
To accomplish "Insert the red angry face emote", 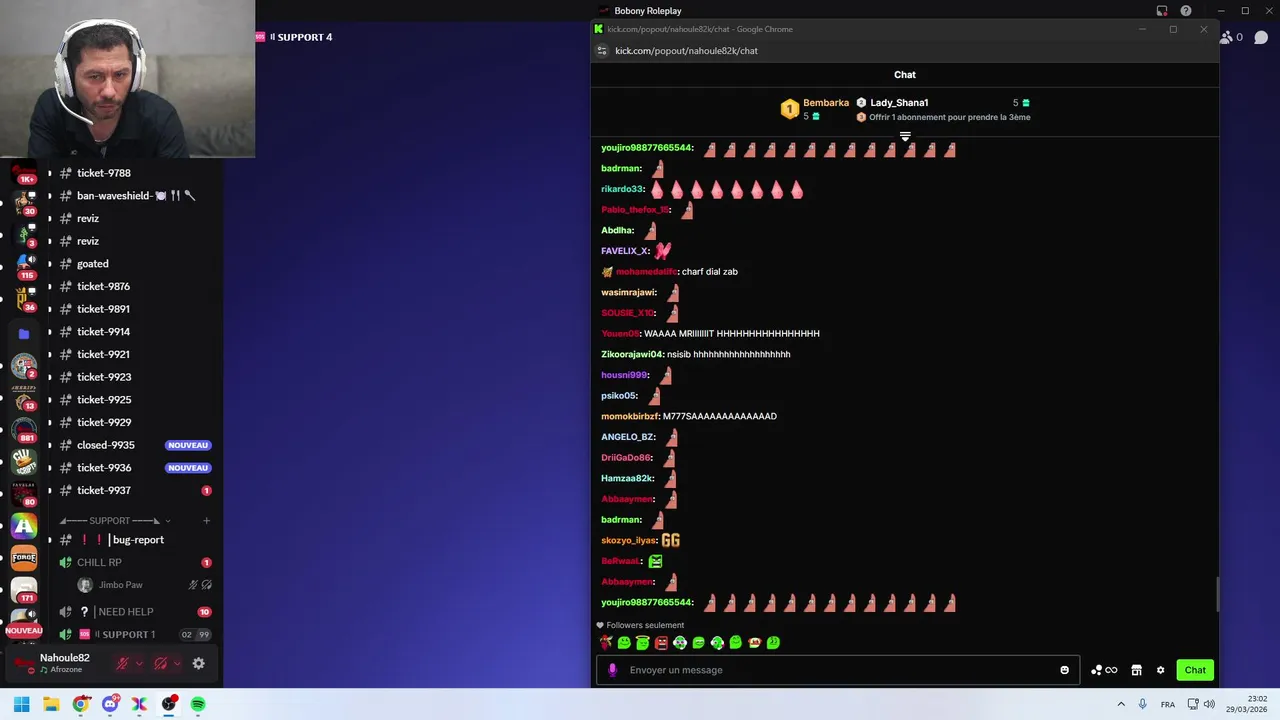I will pyautogui.click(x=661, y=643).
